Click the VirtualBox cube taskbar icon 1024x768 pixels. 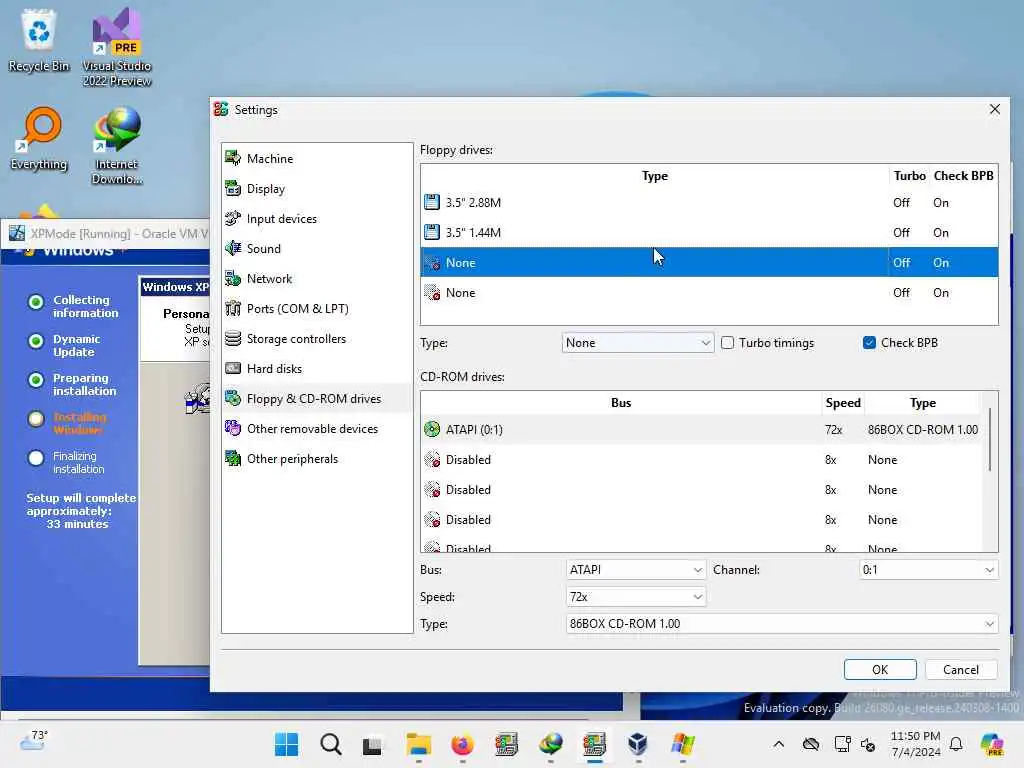[638, 744]
